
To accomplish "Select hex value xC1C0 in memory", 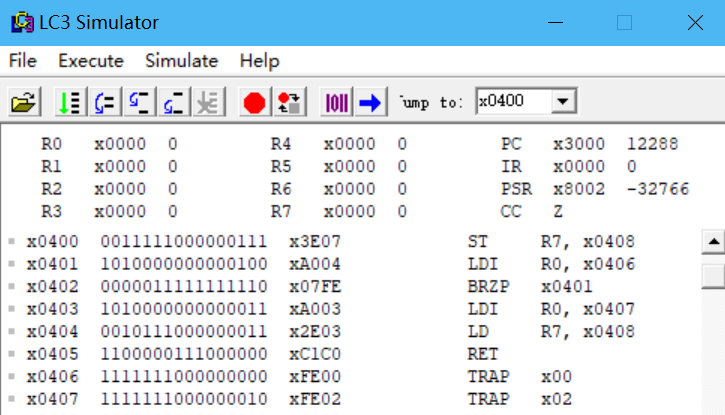I will coord(315,354).
